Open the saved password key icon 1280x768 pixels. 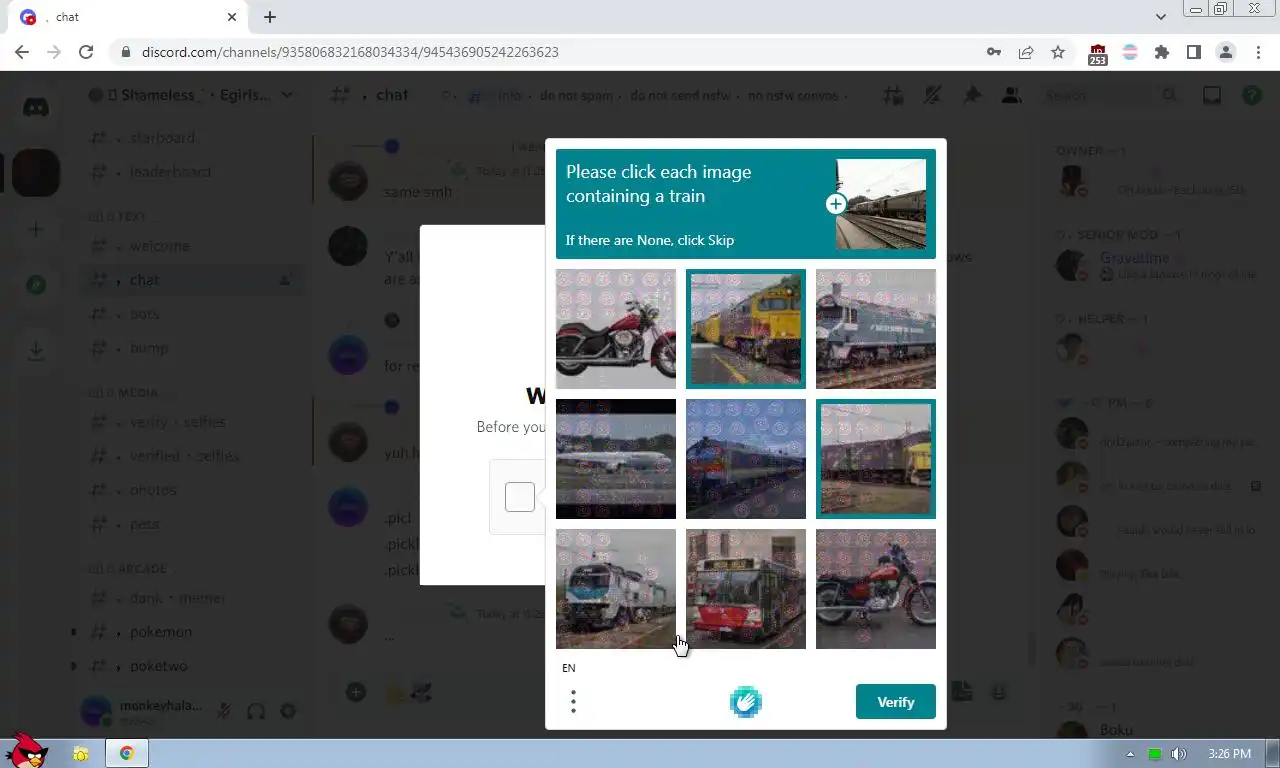coord(994,52)
